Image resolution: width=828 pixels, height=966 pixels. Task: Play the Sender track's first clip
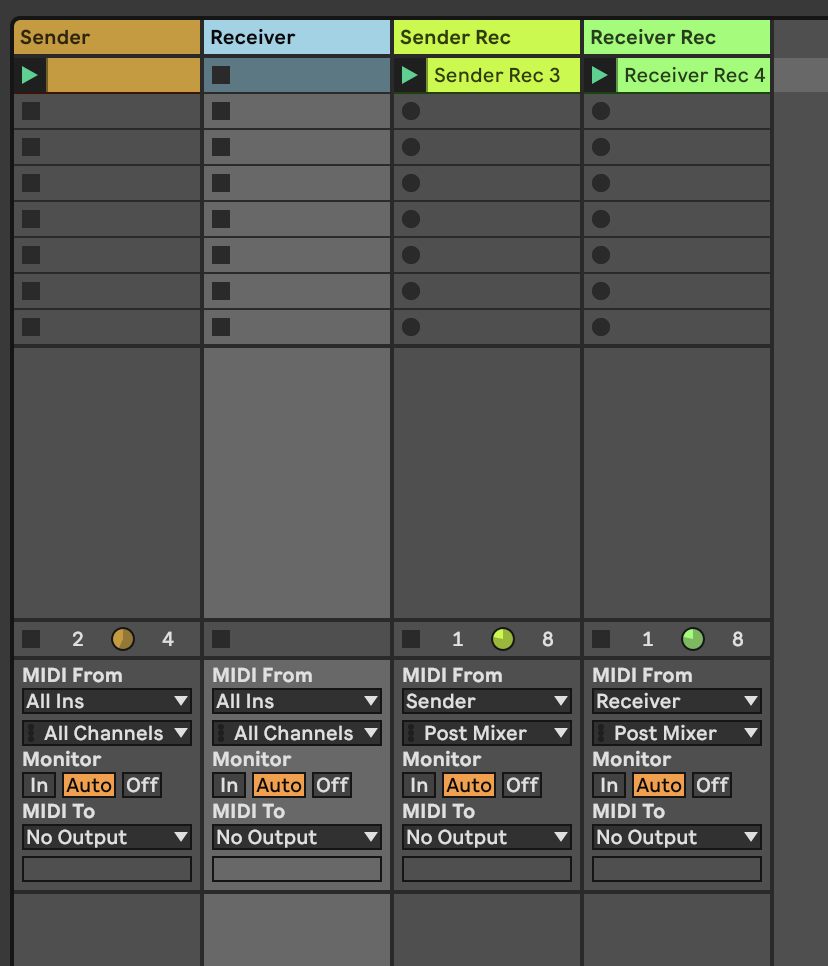click(30, 75)
